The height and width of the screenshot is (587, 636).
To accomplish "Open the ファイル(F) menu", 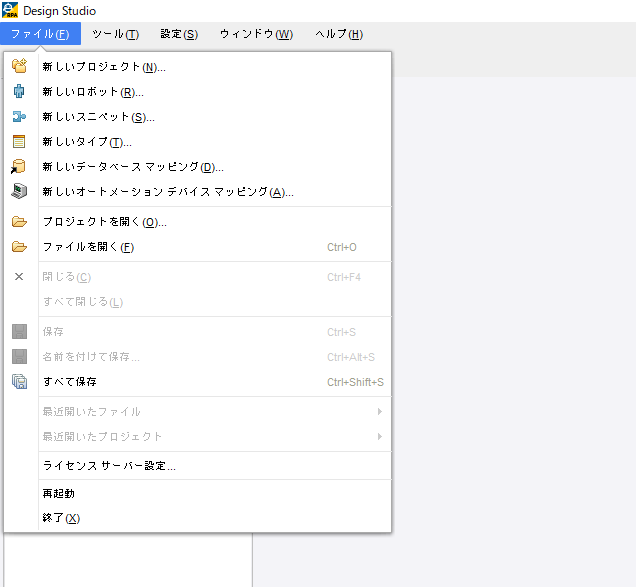I will pyautogui.click(x=41, y=34).
